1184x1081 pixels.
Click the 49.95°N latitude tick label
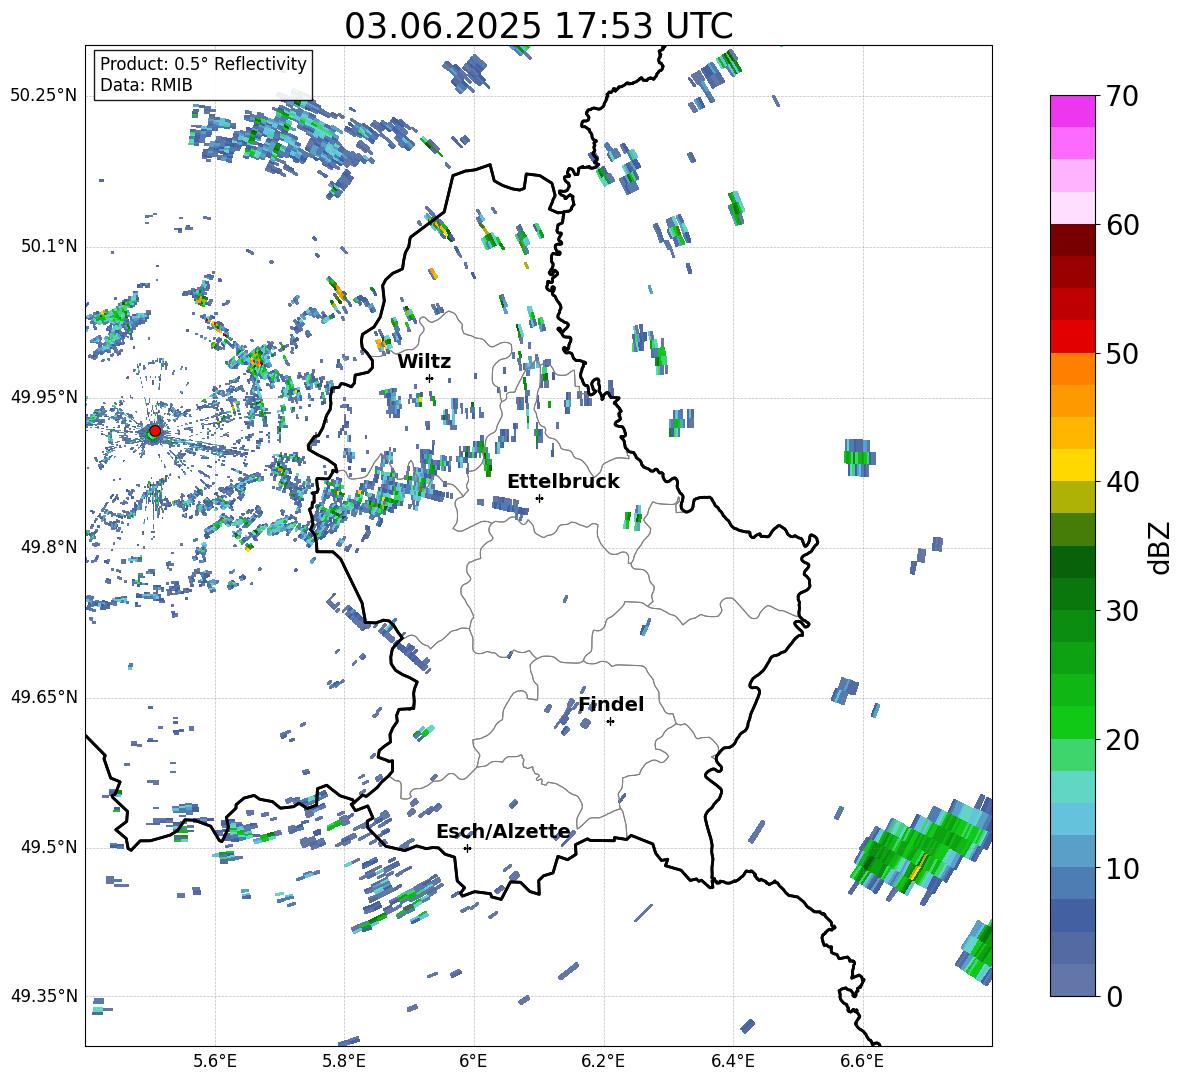pyautogui.click(x=44, y=397)
